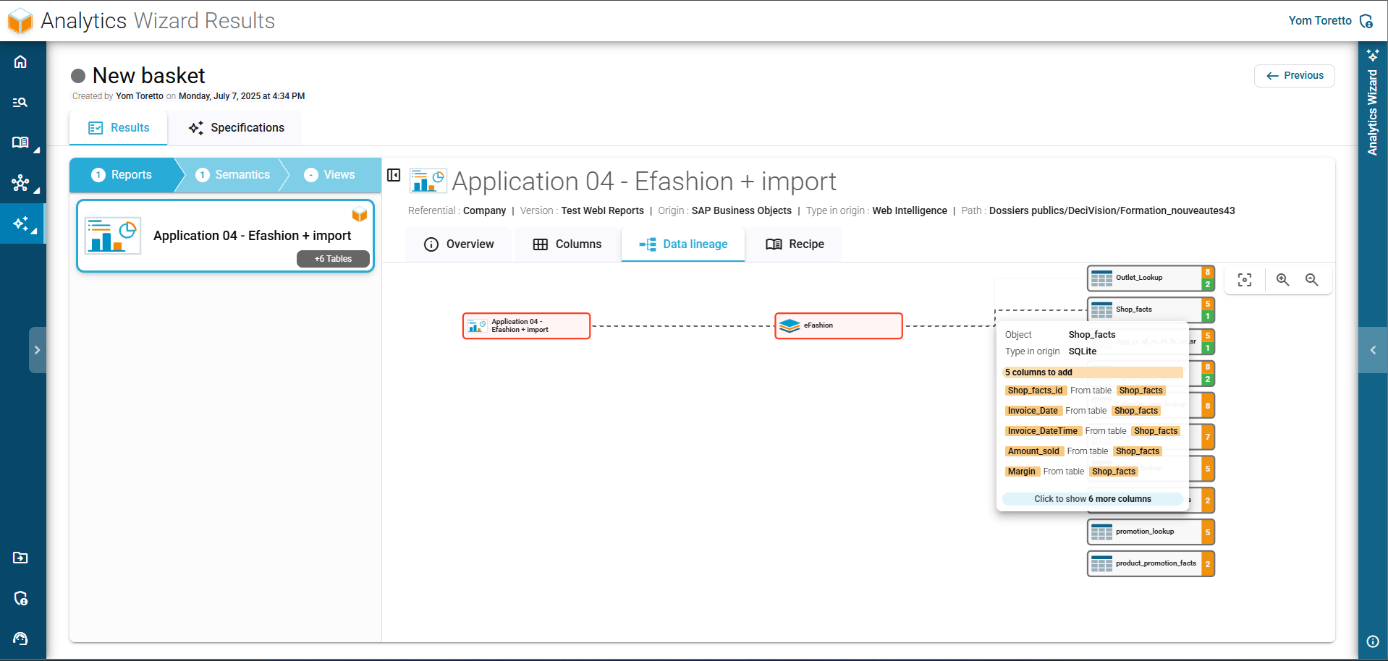Open the support headset icon in sidebar

20,638
